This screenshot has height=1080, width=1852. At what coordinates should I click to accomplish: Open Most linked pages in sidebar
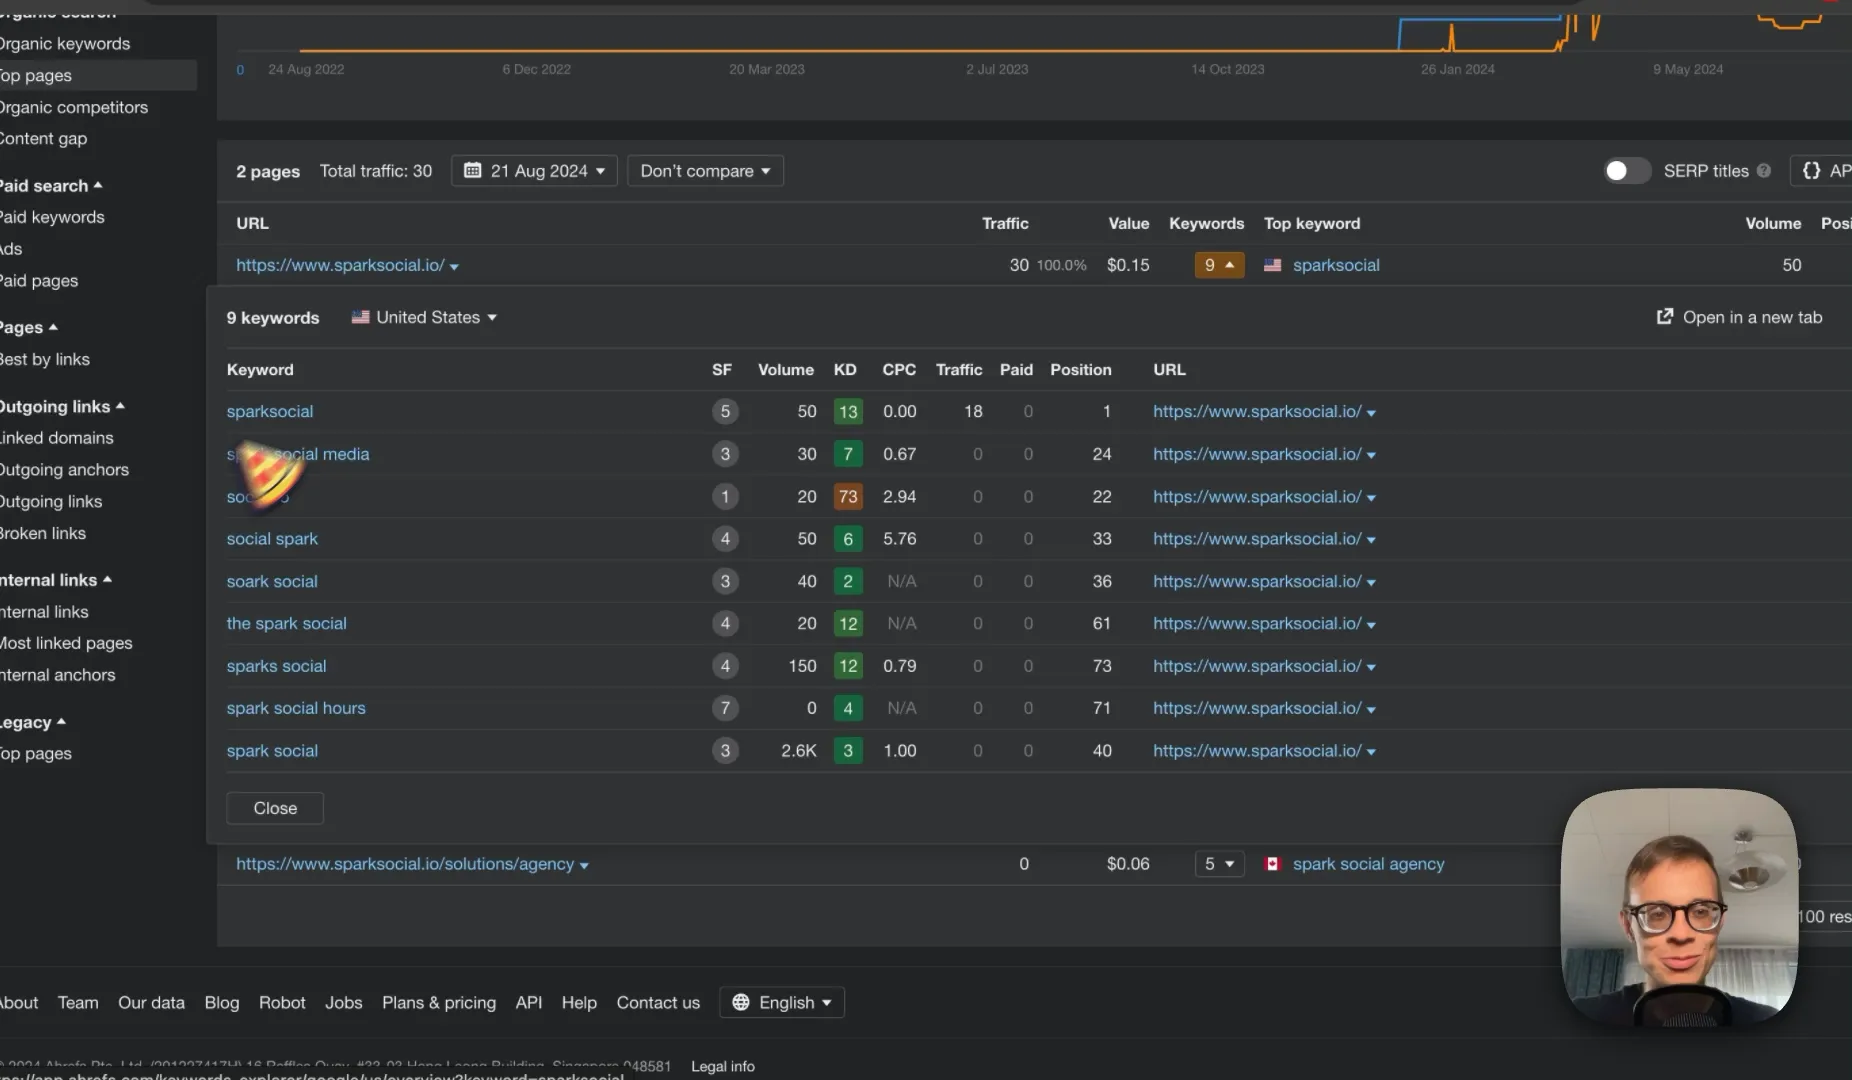pos(66,643)
